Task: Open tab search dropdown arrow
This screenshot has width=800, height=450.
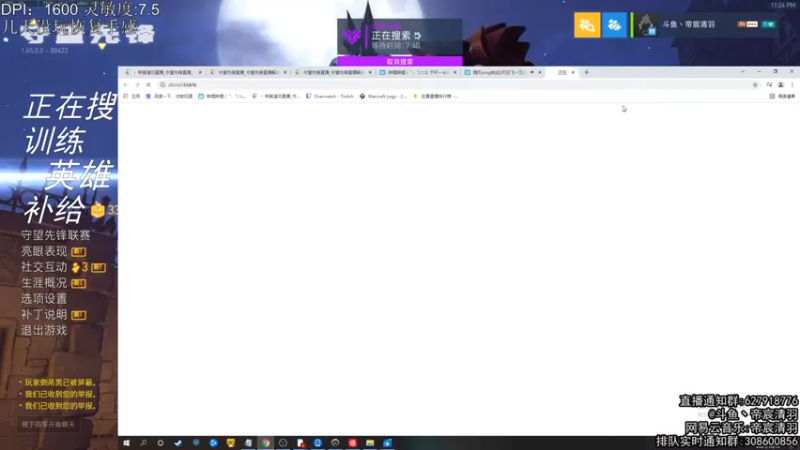Action: 742,72
